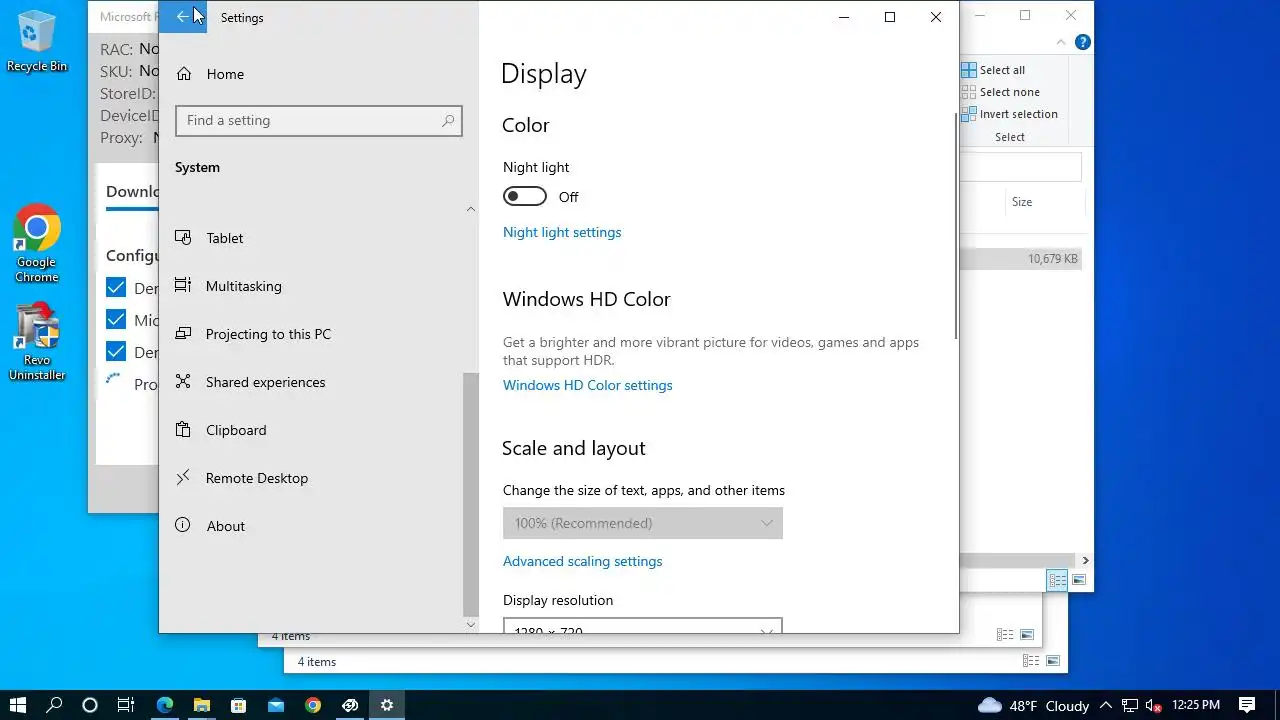The width and height of the screenshot is (1280, 720).
Task: Switch to large icons view in front Explorer
Action: pyautogui.click(x=1079, y=580)
